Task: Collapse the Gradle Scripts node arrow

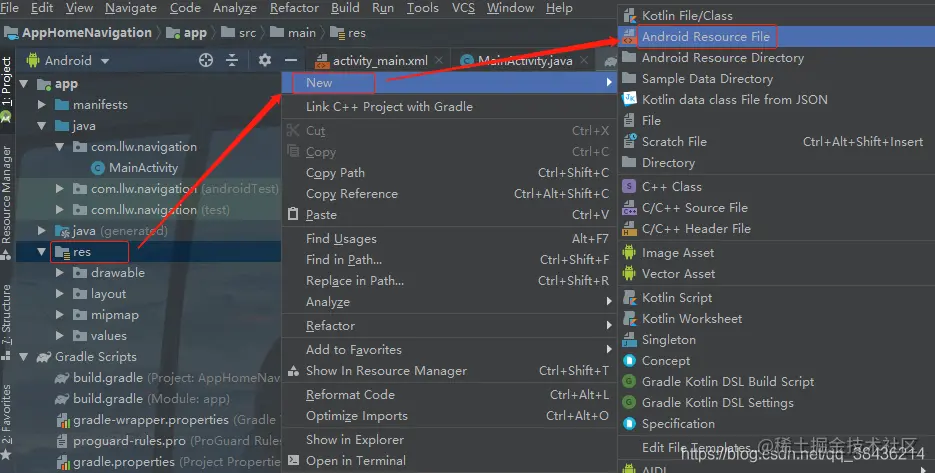Action: tap(24, 357)
